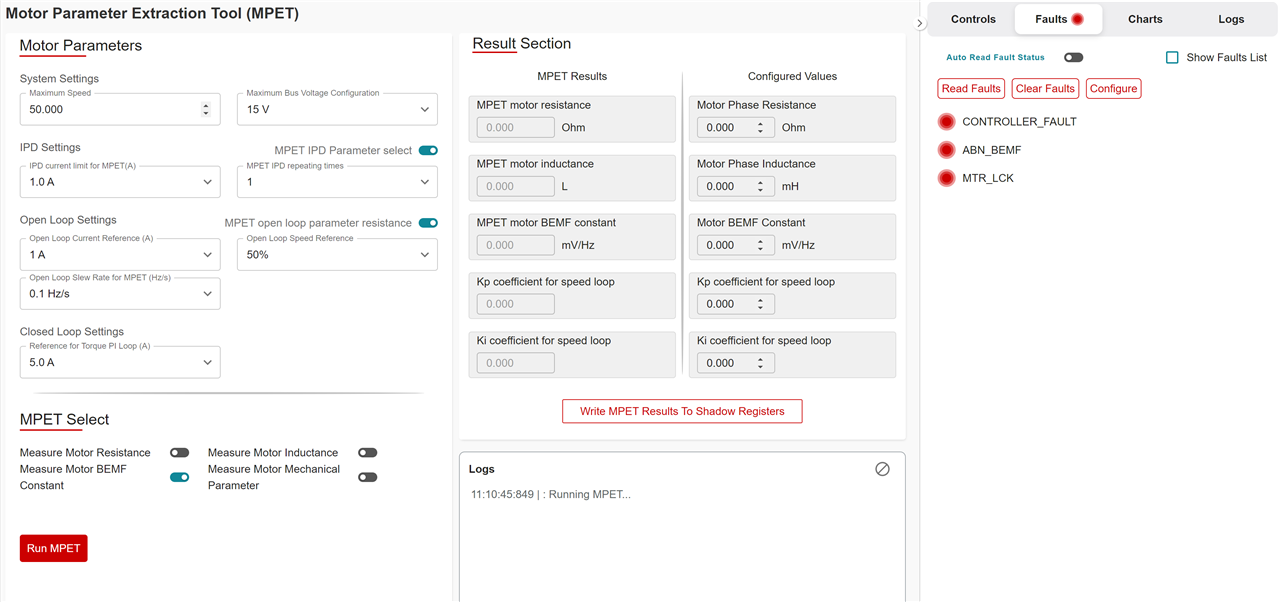Switch to the Charts tab

1145,19
